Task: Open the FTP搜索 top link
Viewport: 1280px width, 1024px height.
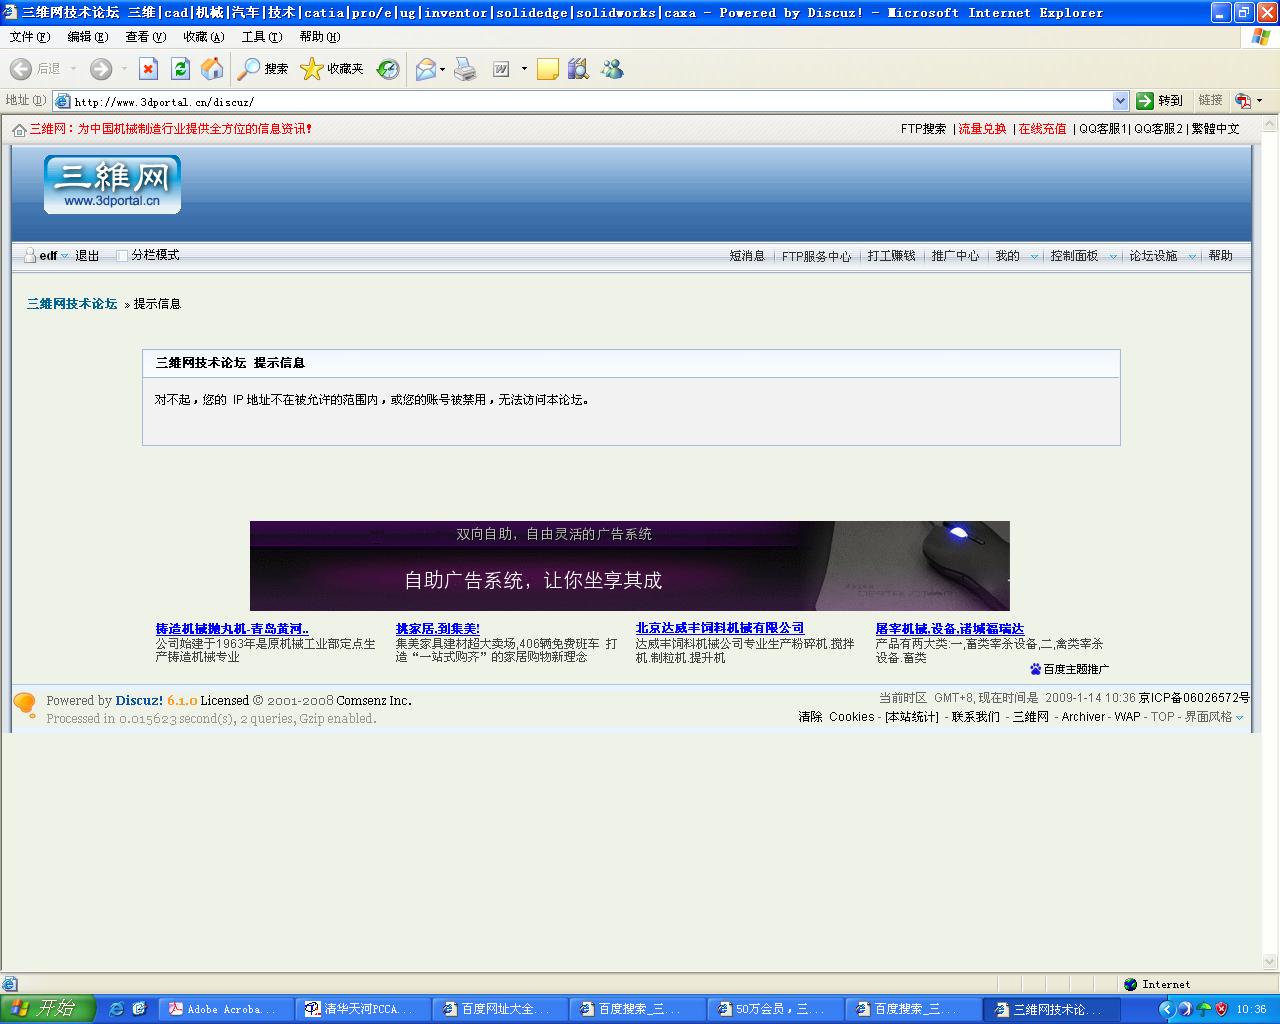Action: point(923,129)
